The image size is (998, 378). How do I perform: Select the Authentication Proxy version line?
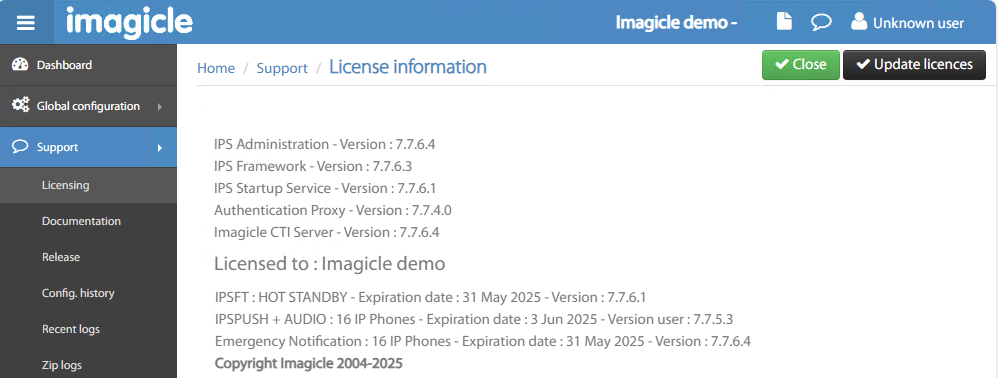333,210
